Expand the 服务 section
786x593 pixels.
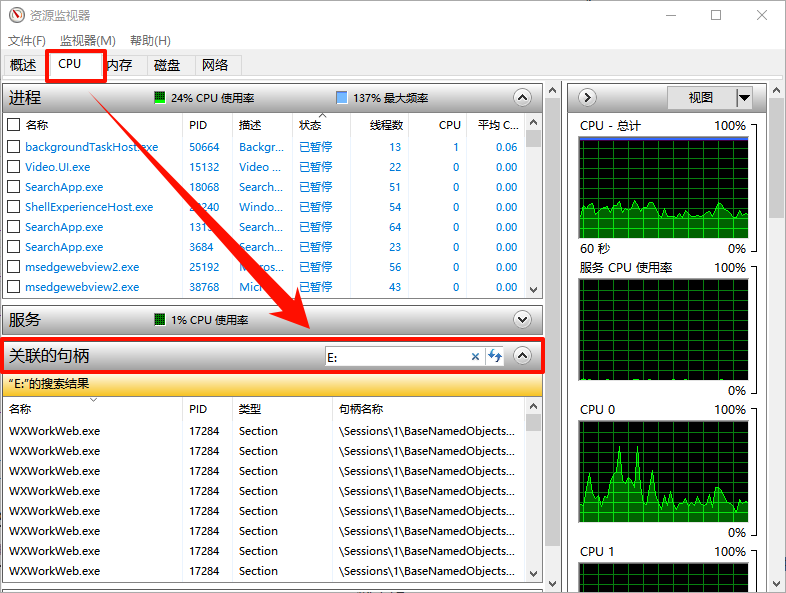pos(522,319)
